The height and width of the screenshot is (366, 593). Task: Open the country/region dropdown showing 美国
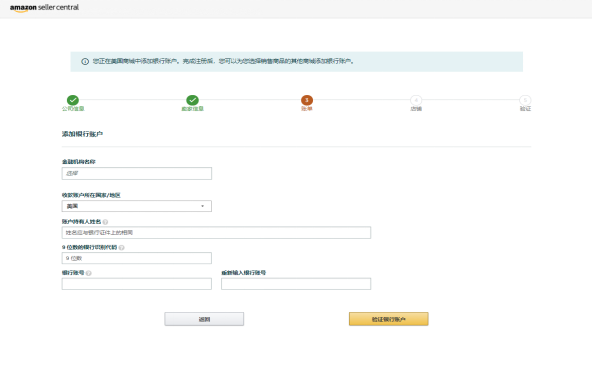(137, 206)
